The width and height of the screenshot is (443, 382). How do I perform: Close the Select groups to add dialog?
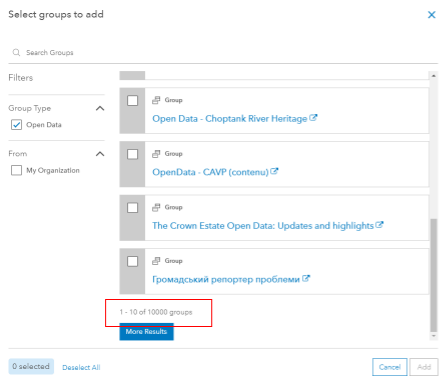coord(431,15)
